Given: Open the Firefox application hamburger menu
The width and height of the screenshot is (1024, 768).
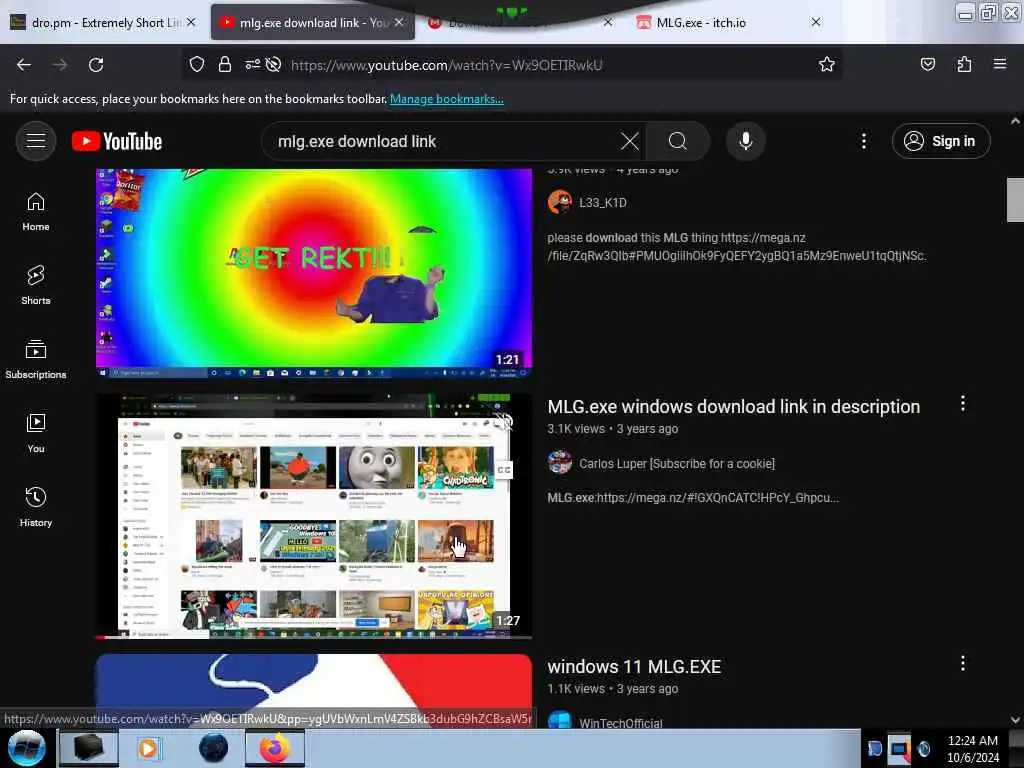Looking at the screenshot, I should (1000, 65).
